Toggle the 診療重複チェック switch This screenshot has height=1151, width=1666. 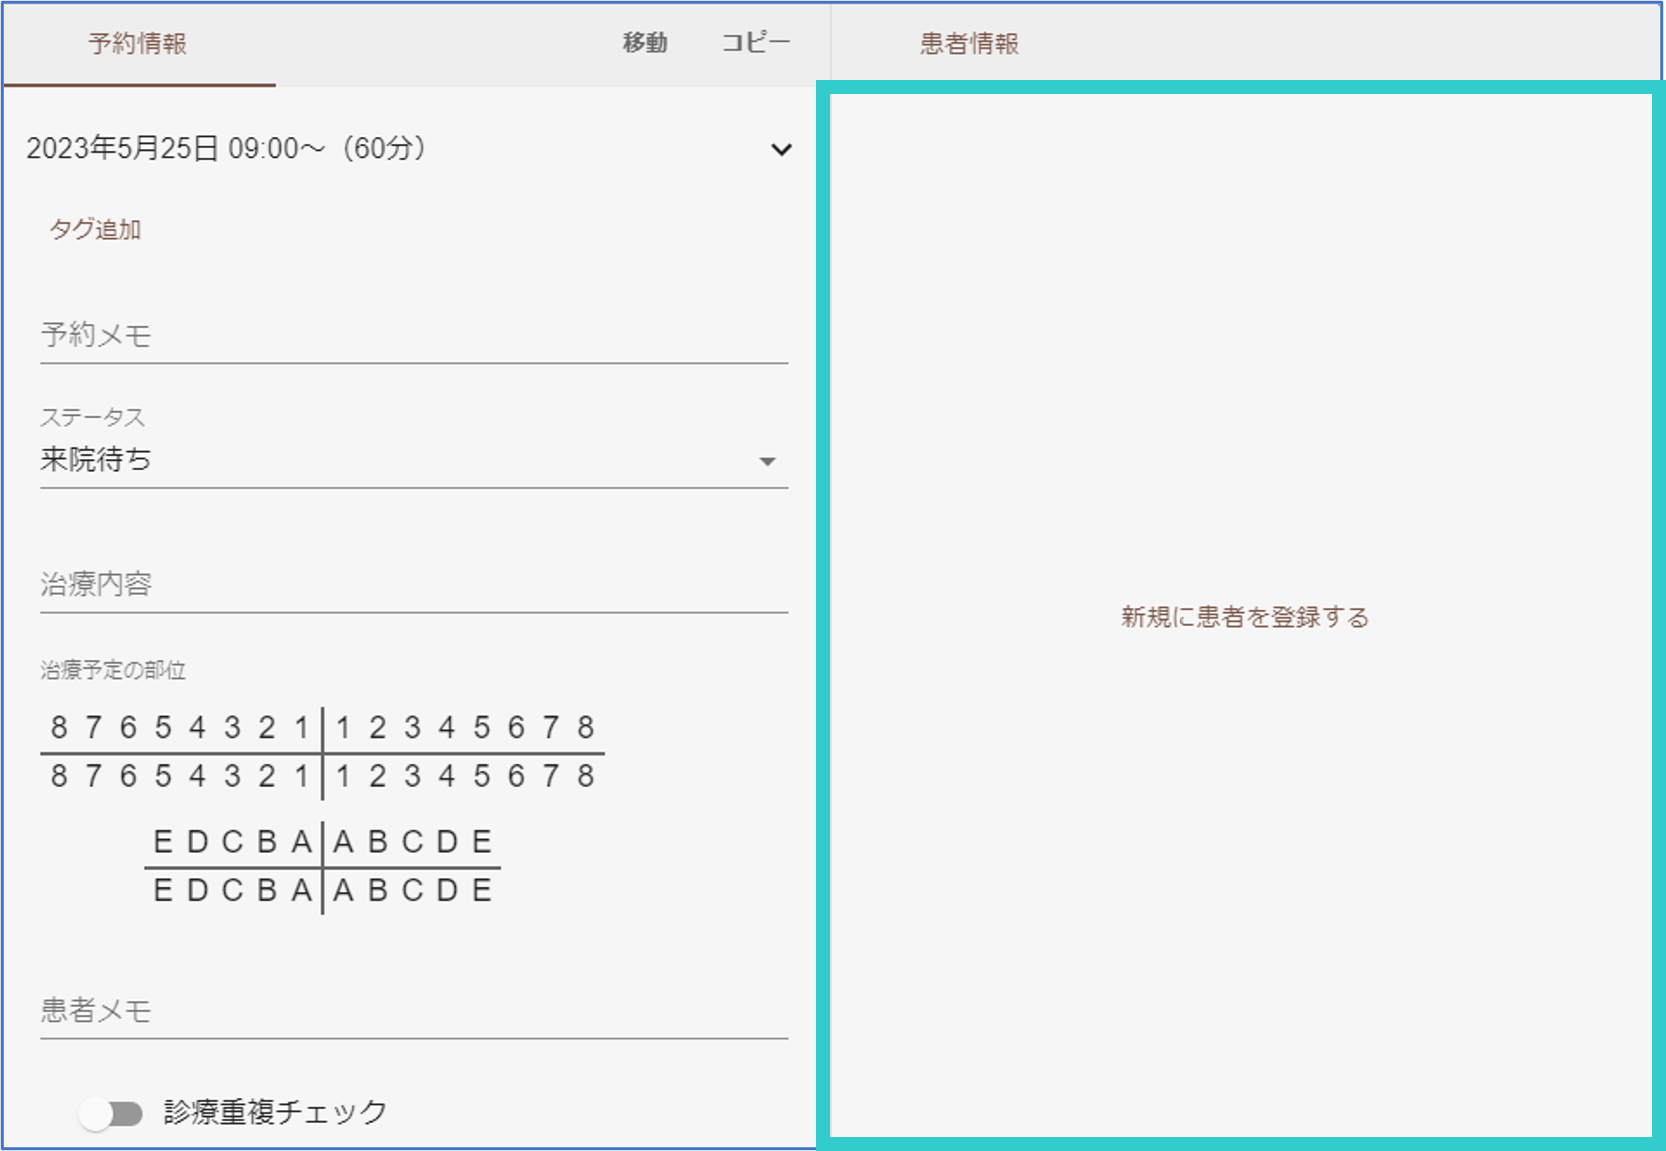(x=112, y=1113)
